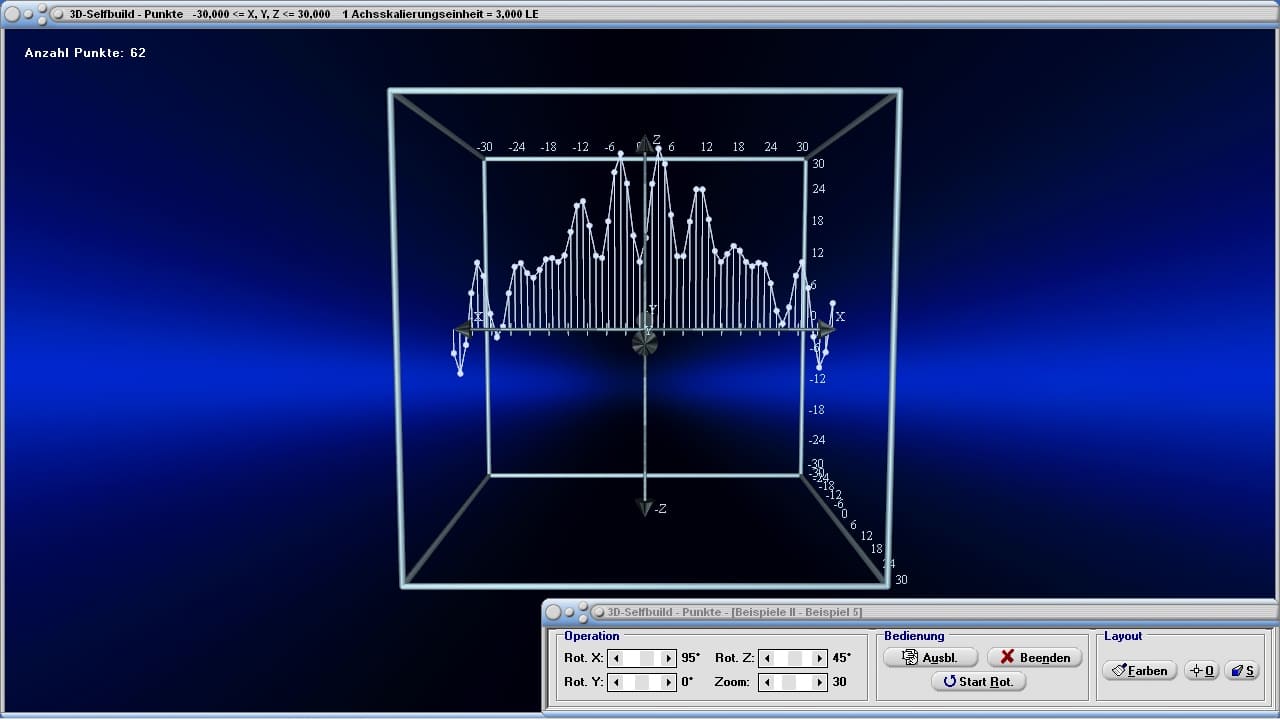Click the "Beispiele II - Beispiel 5" panel title
The image size is (1280, 720).
[x=798, y=612]
